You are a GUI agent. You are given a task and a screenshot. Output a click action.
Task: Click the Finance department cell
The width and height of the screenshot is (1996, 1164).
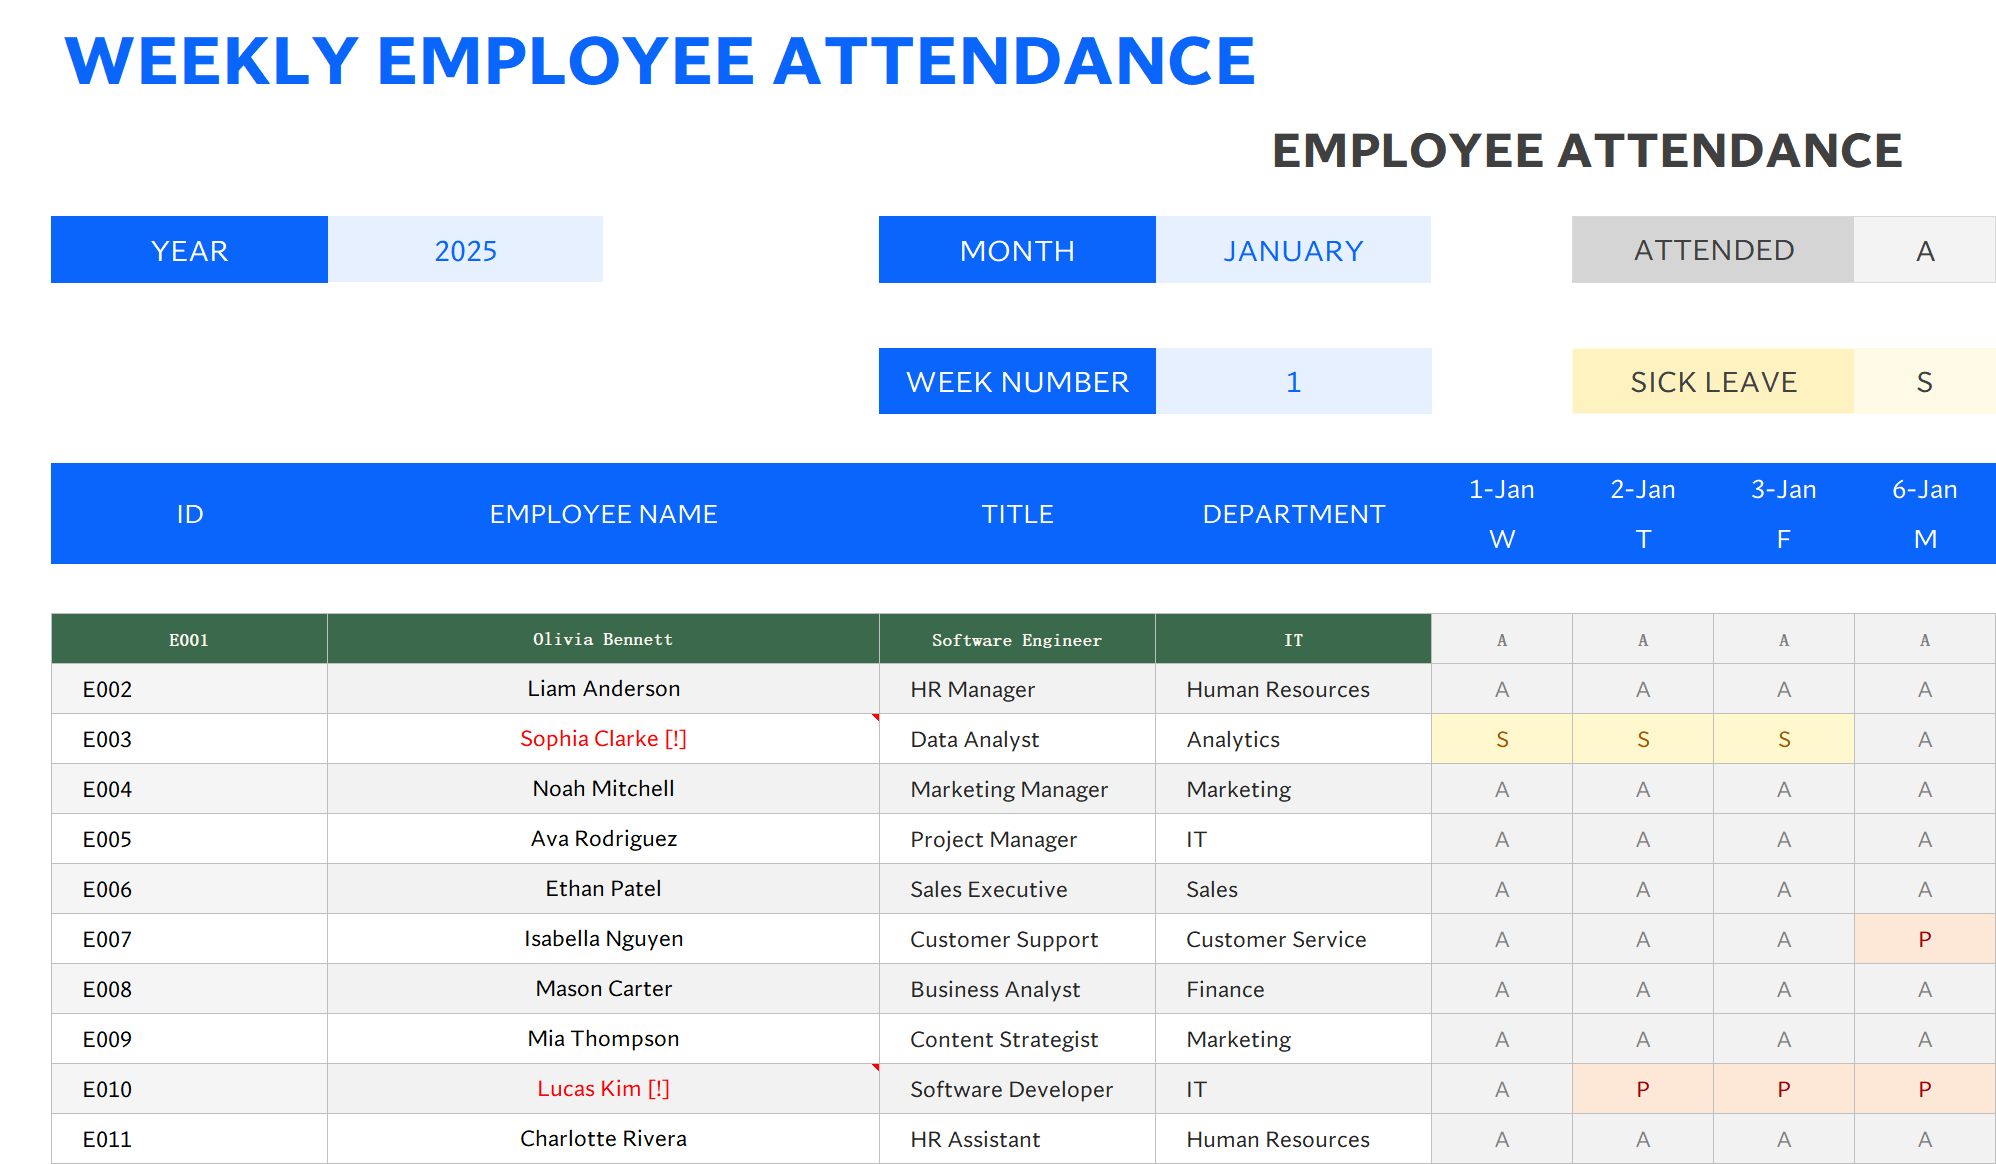[1293, 989]
